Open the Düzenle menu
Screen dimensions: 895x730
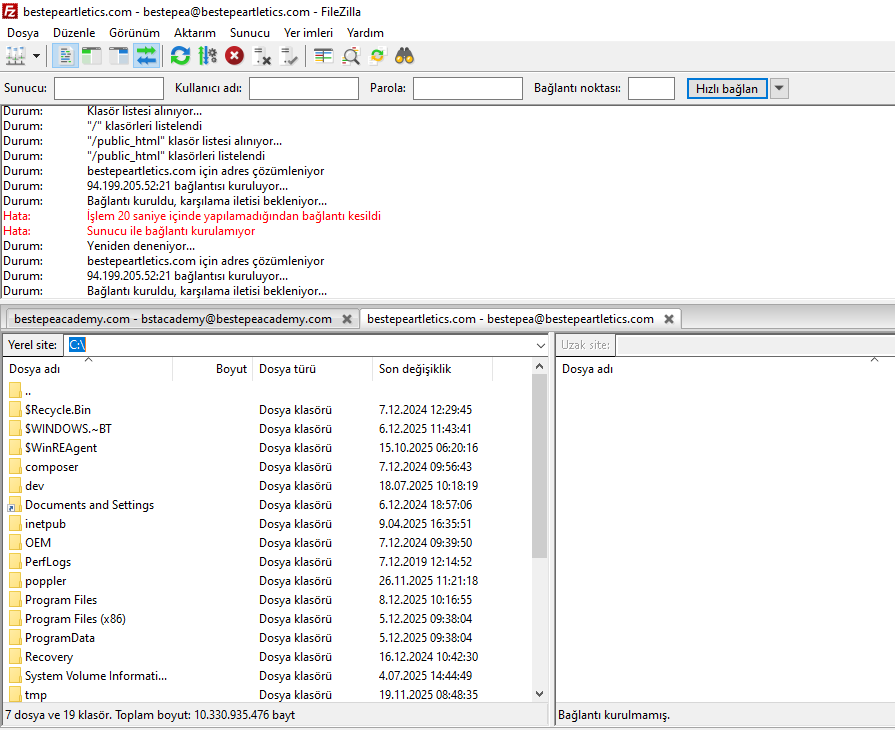(x=74, y=33)
